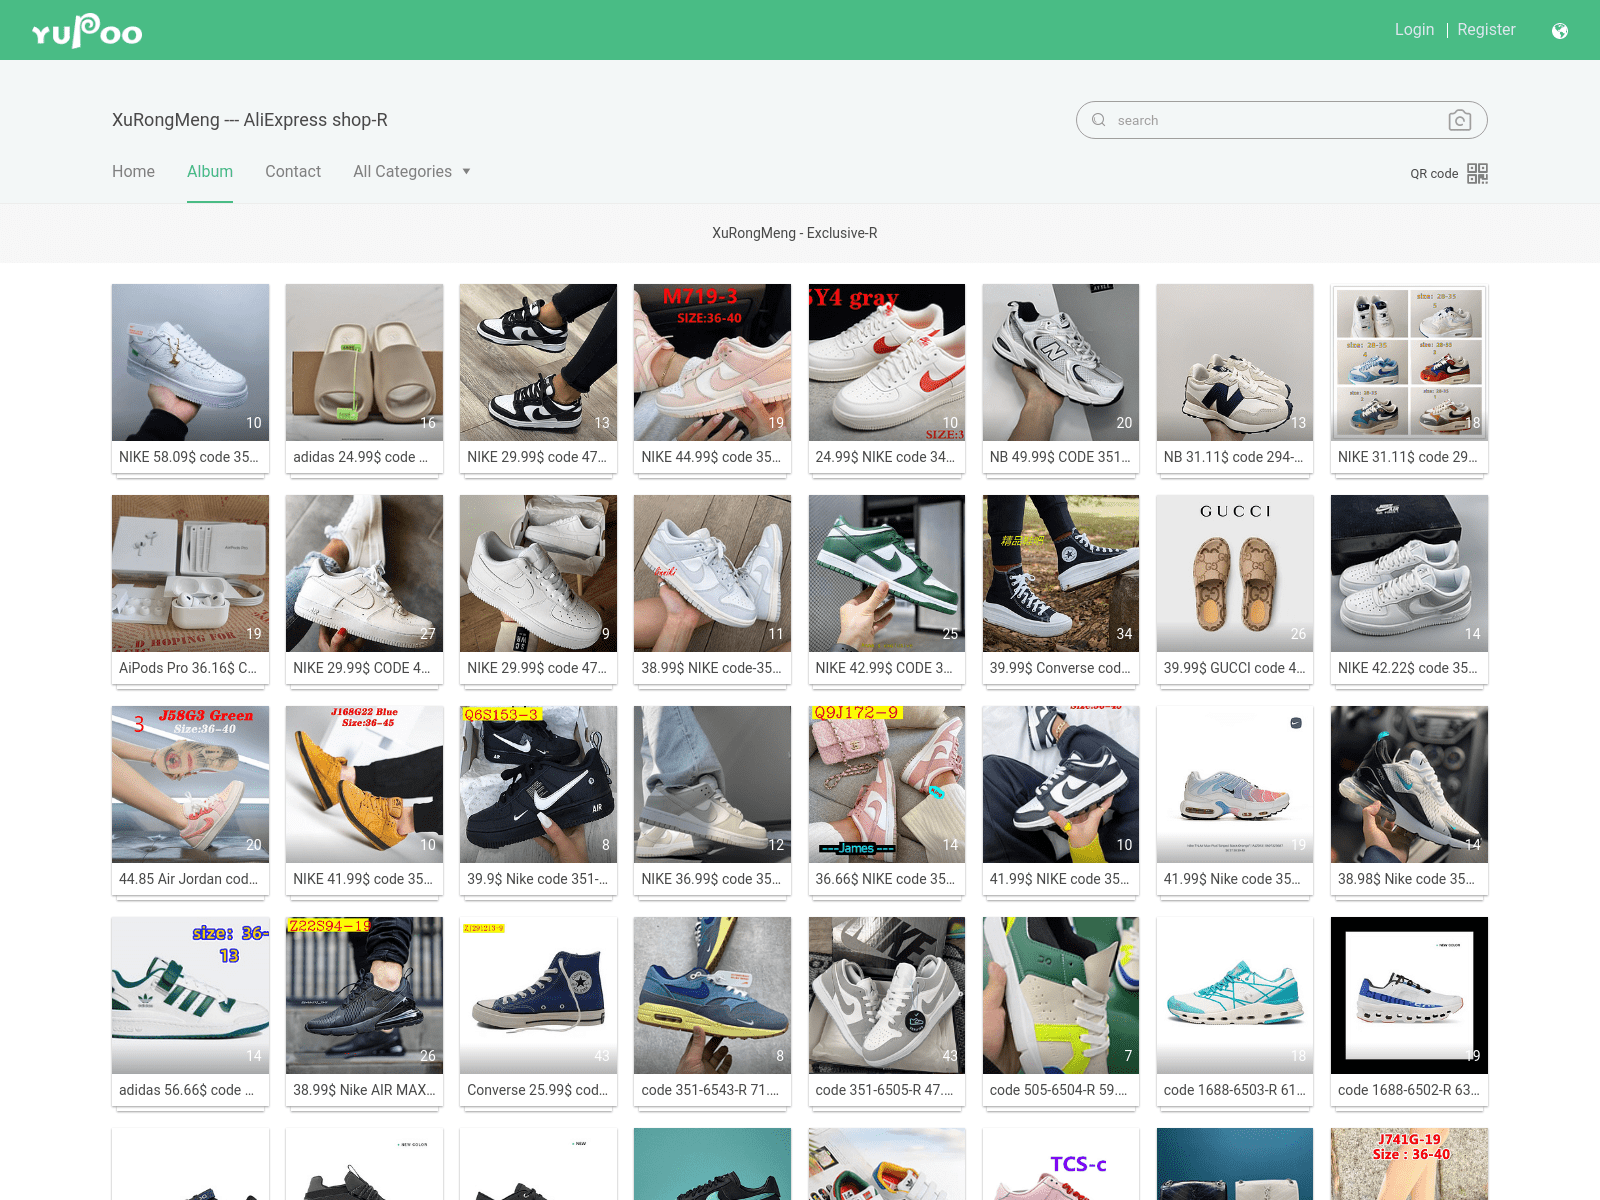Open NIKE 42.22$ code 35 album
The width and height of the screenshot is (1600, 1200).
[1409, 590]
